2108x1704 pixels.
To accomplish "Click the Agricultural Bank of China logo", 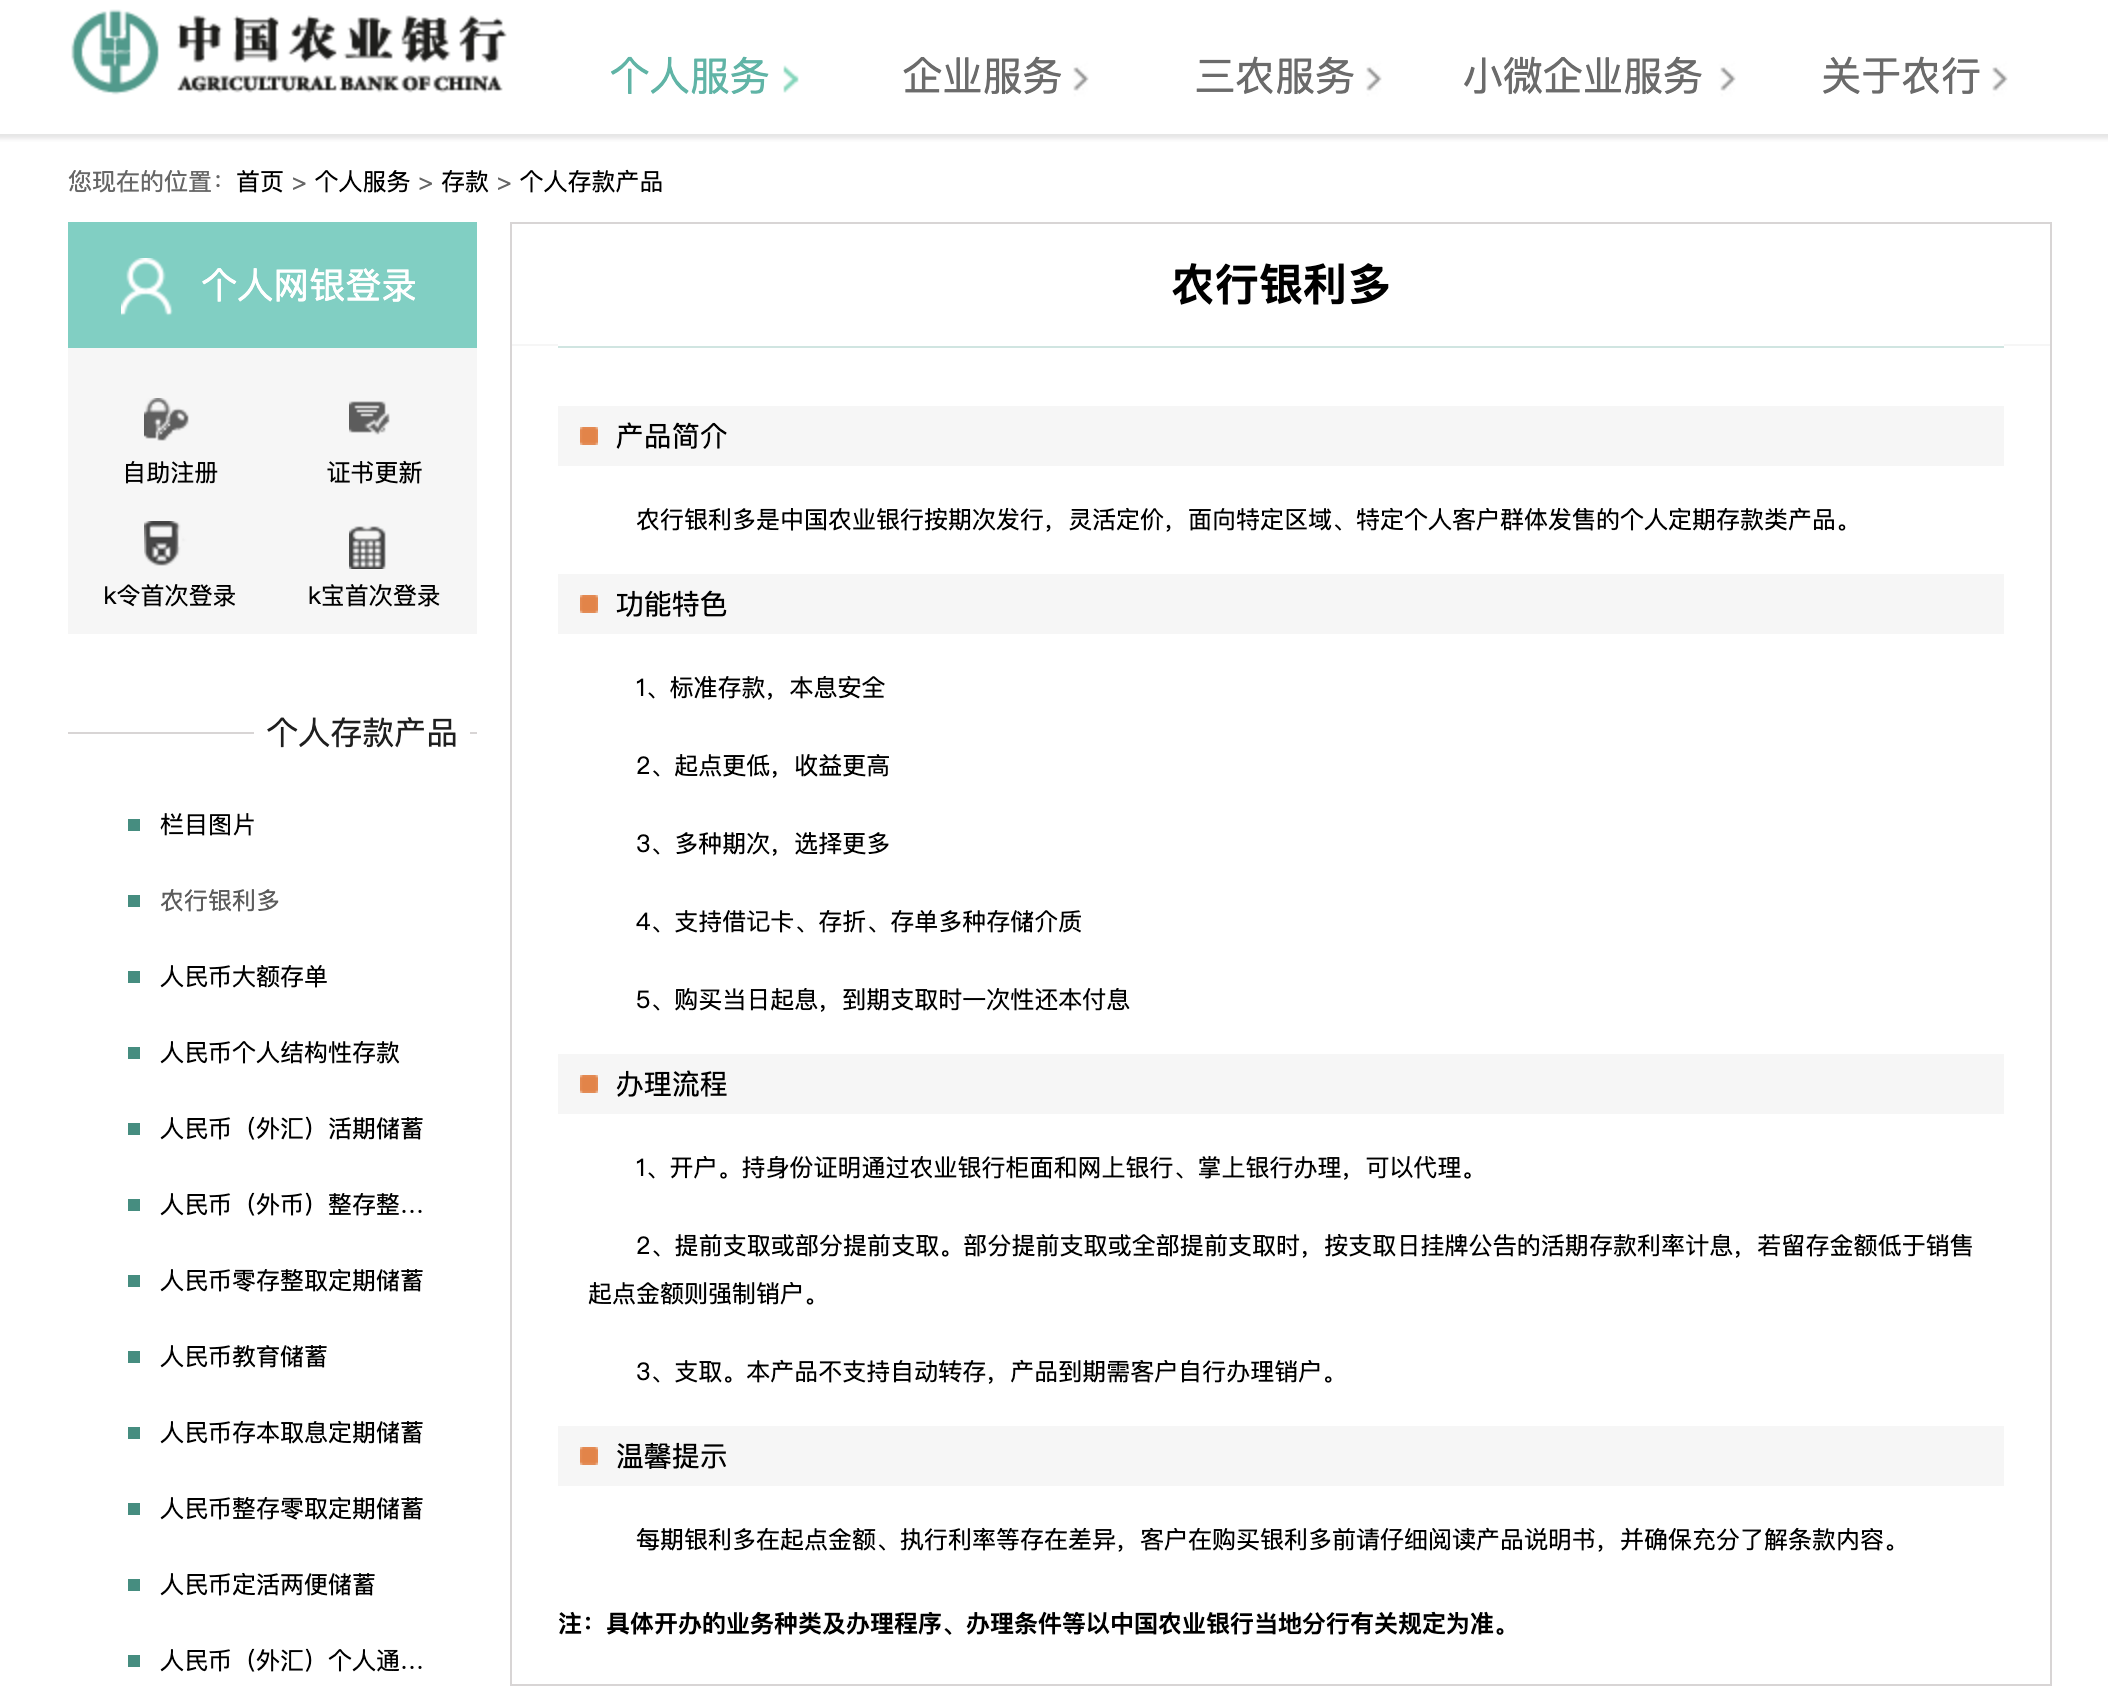I will click(x=288, y=54).
